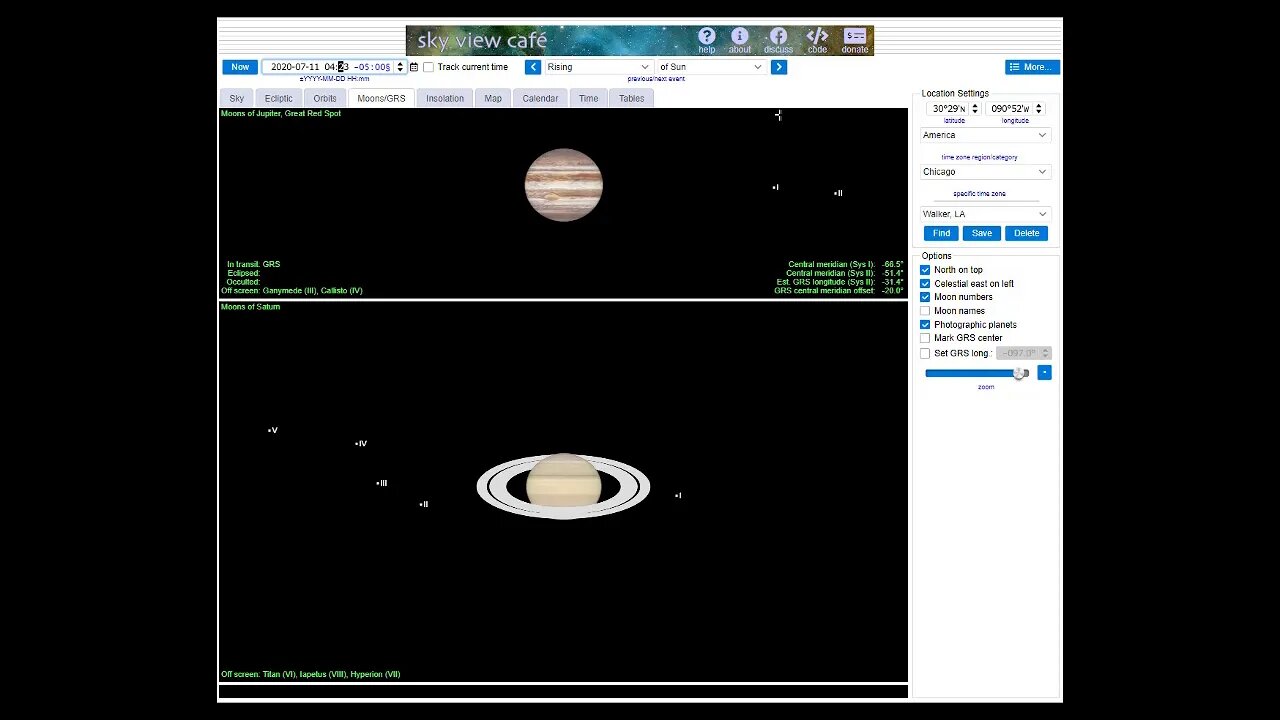
Task: Switch to the Map tab
Action: (x=493, y=98)
